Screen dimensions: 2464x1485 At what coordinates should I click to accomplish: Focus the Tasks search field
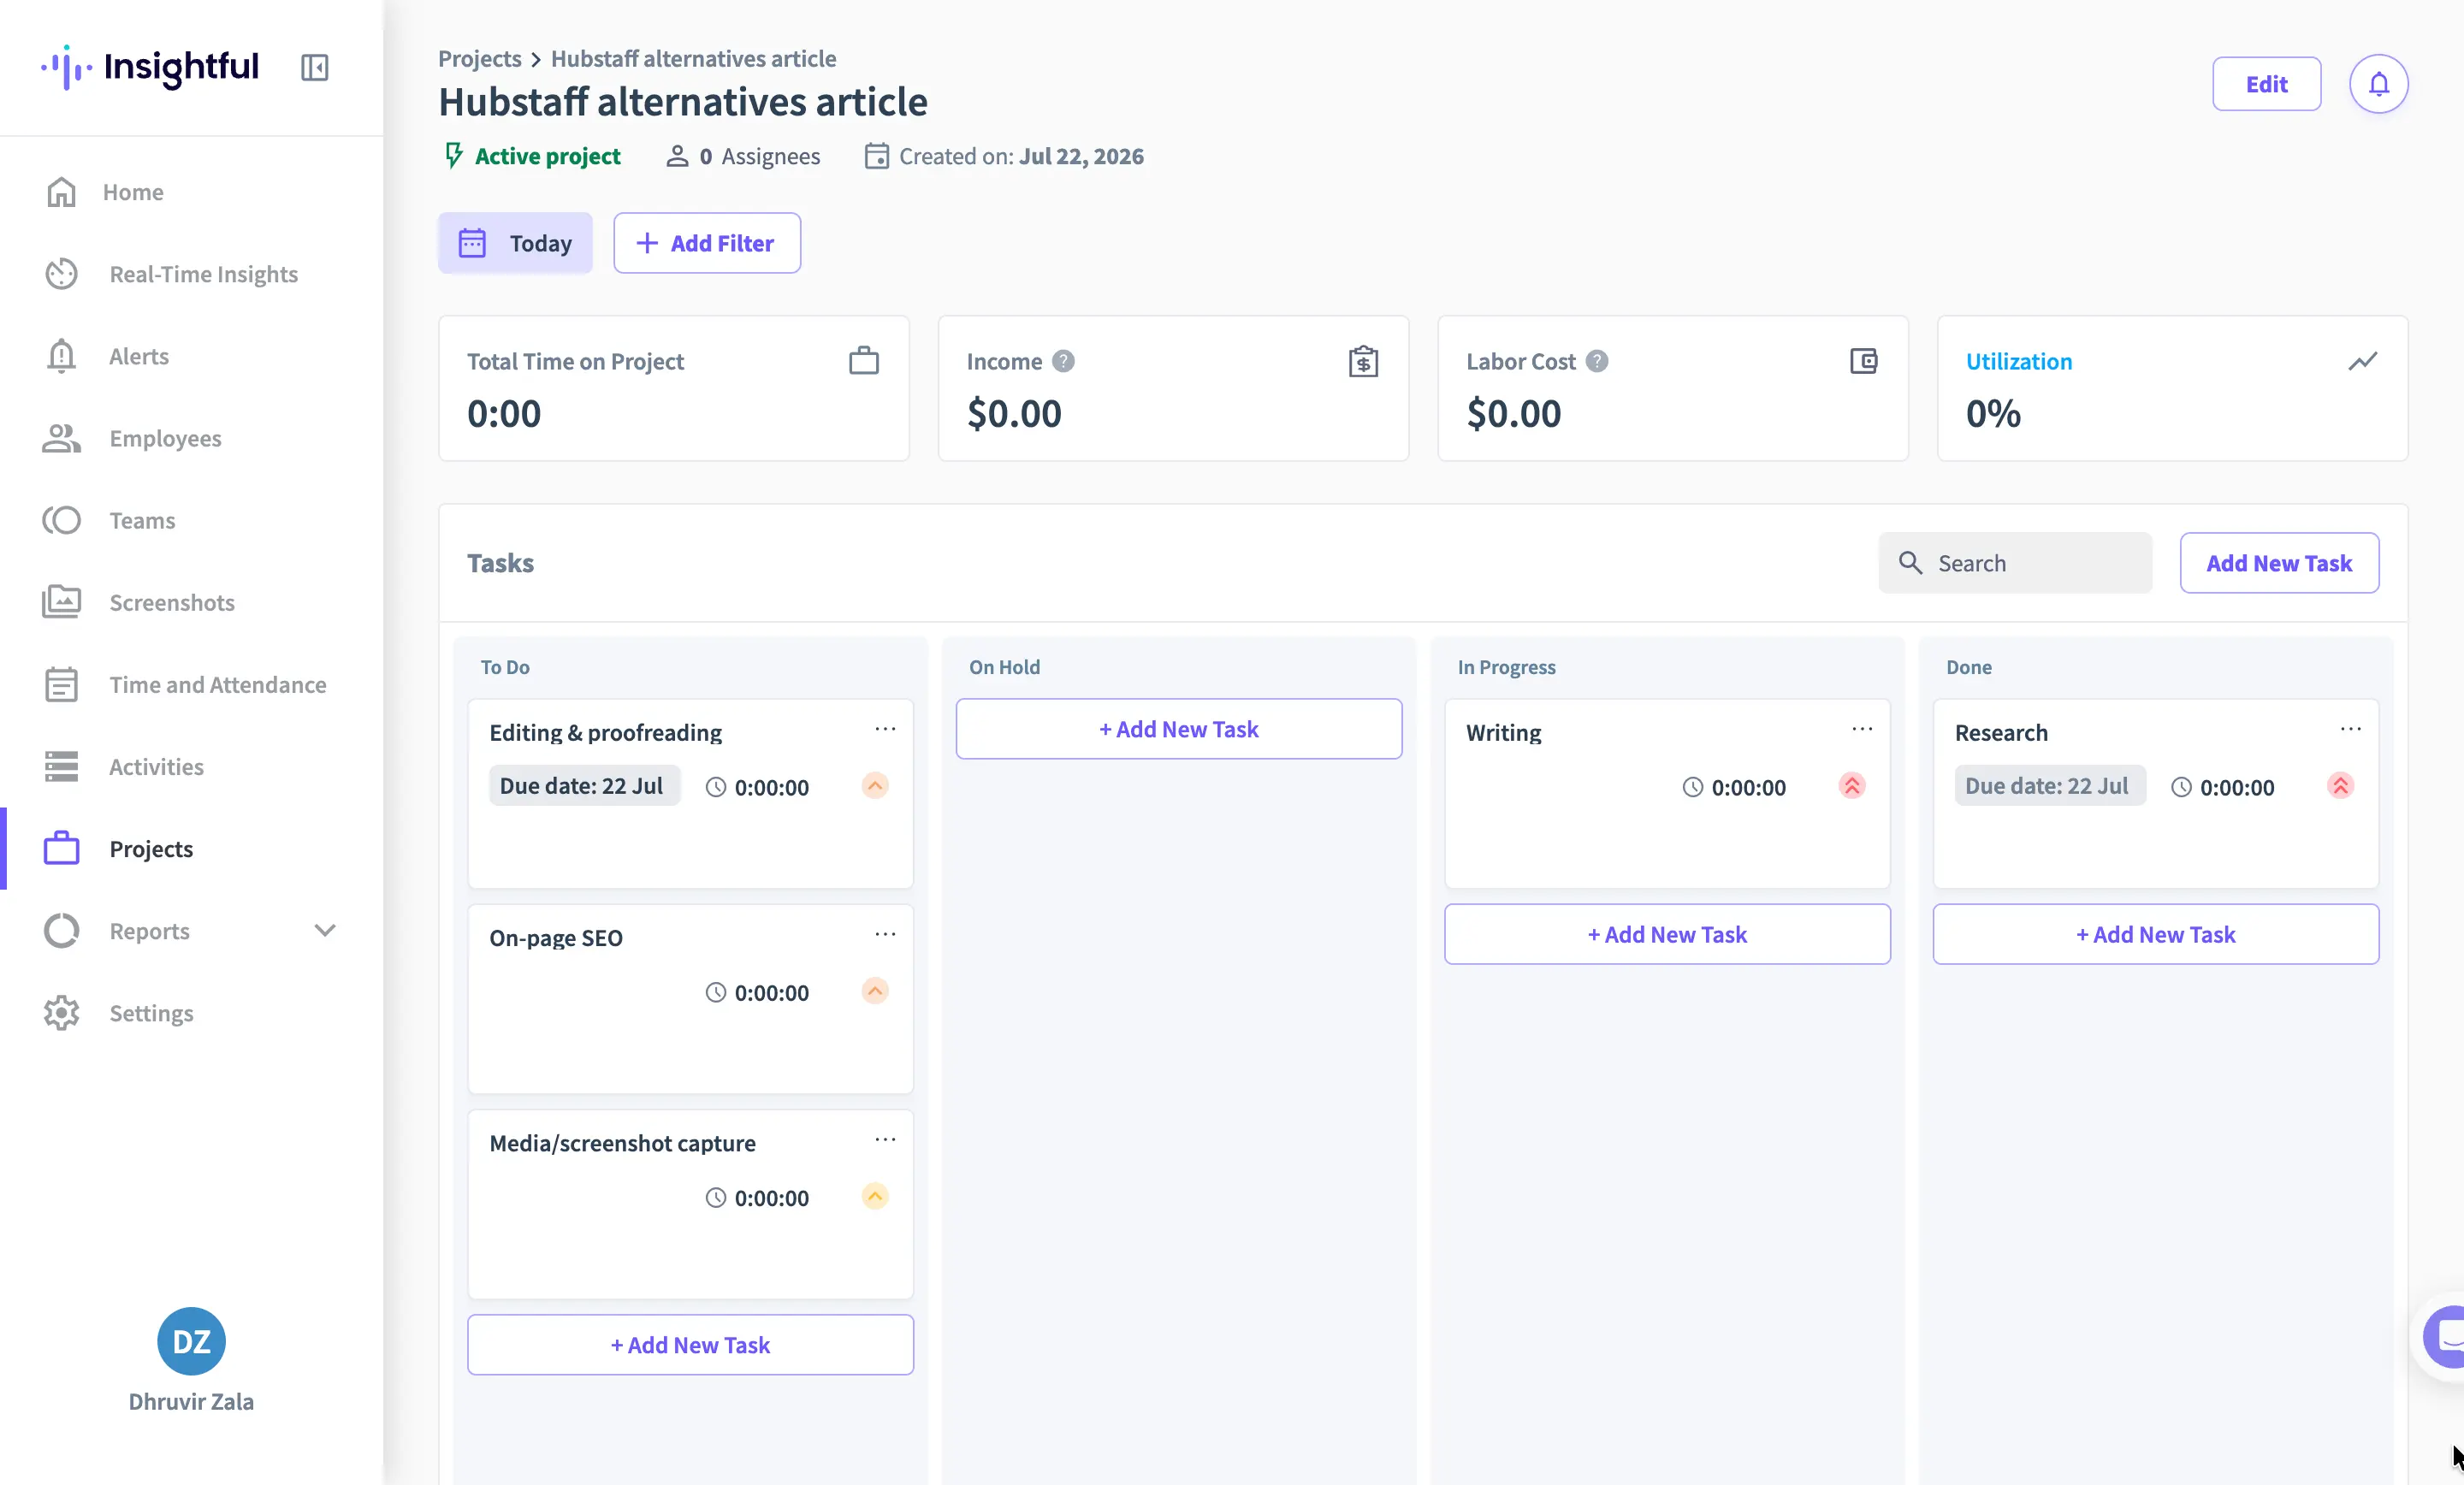click(2015, 563)
